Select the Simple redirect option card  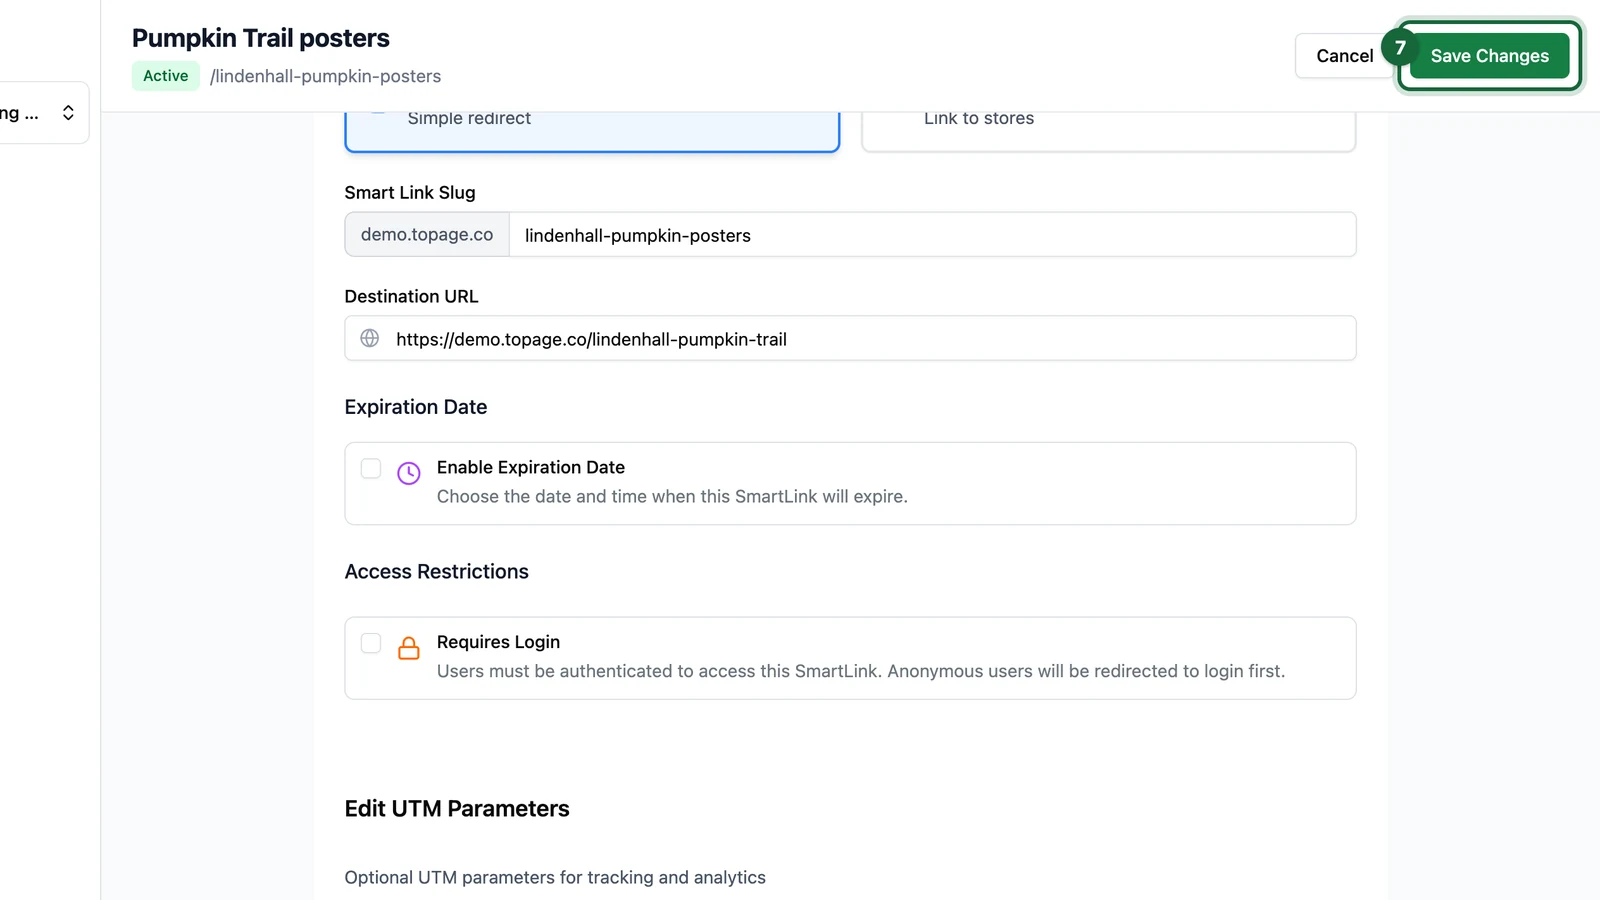pyautogui.click(x=592, y=130)
